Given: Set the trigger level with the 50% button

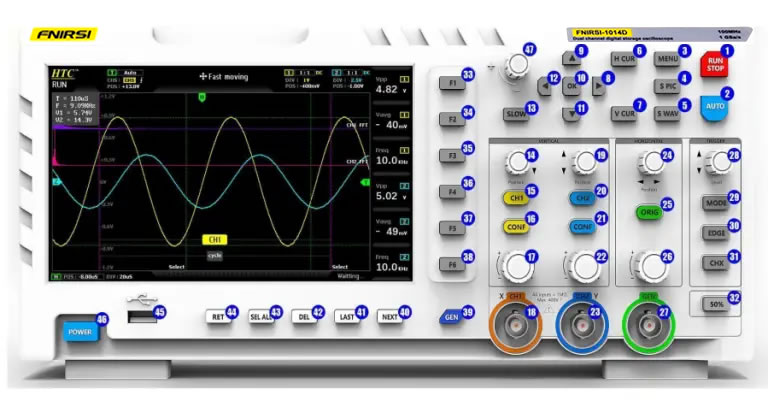Looking at the screenshot, I should [716, 304].
